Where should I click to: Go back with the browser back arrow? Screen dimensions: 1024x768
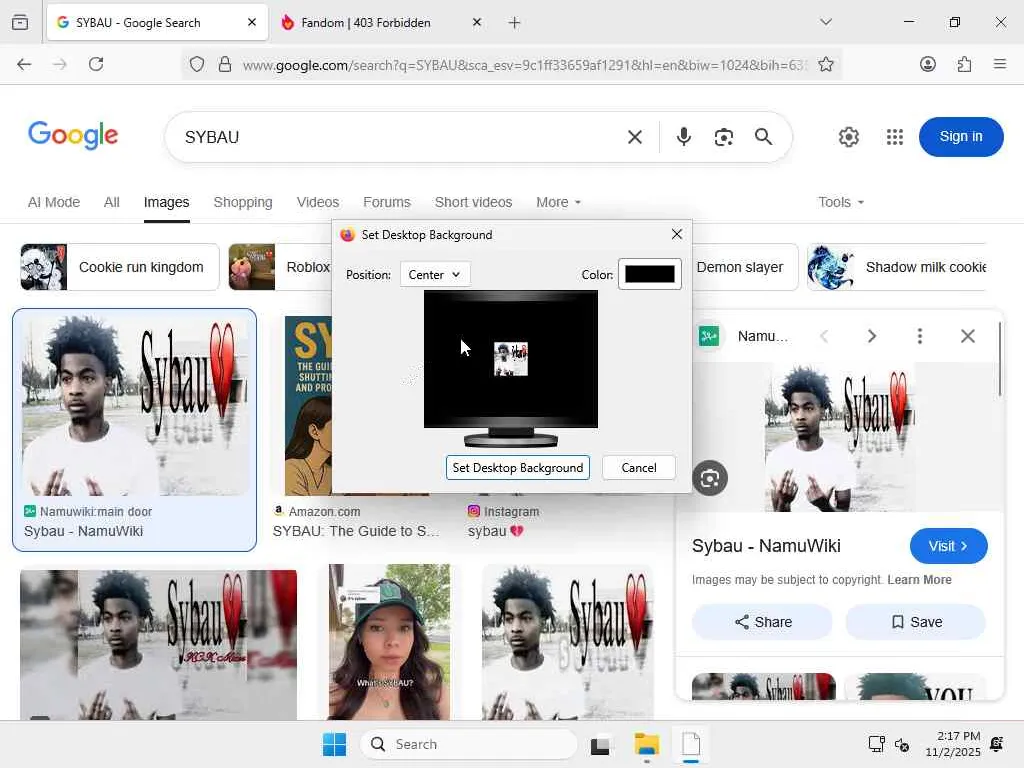pos(24,64)
